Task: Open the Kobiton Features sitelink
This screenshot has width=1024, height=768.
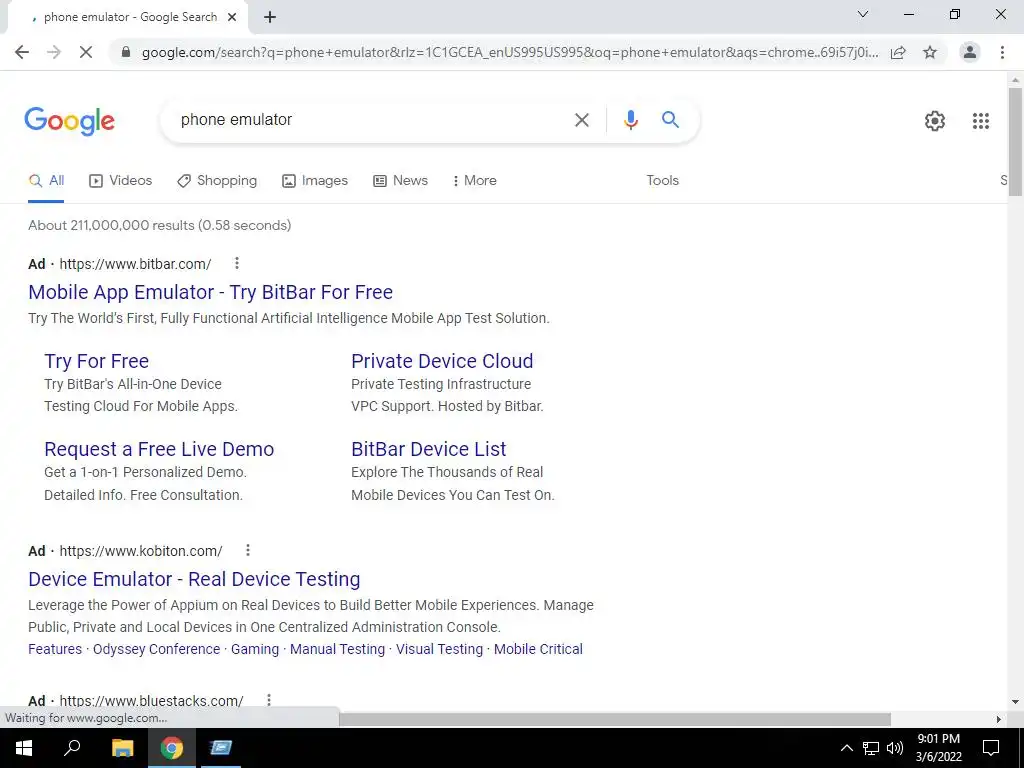Action: coord(55,649)
